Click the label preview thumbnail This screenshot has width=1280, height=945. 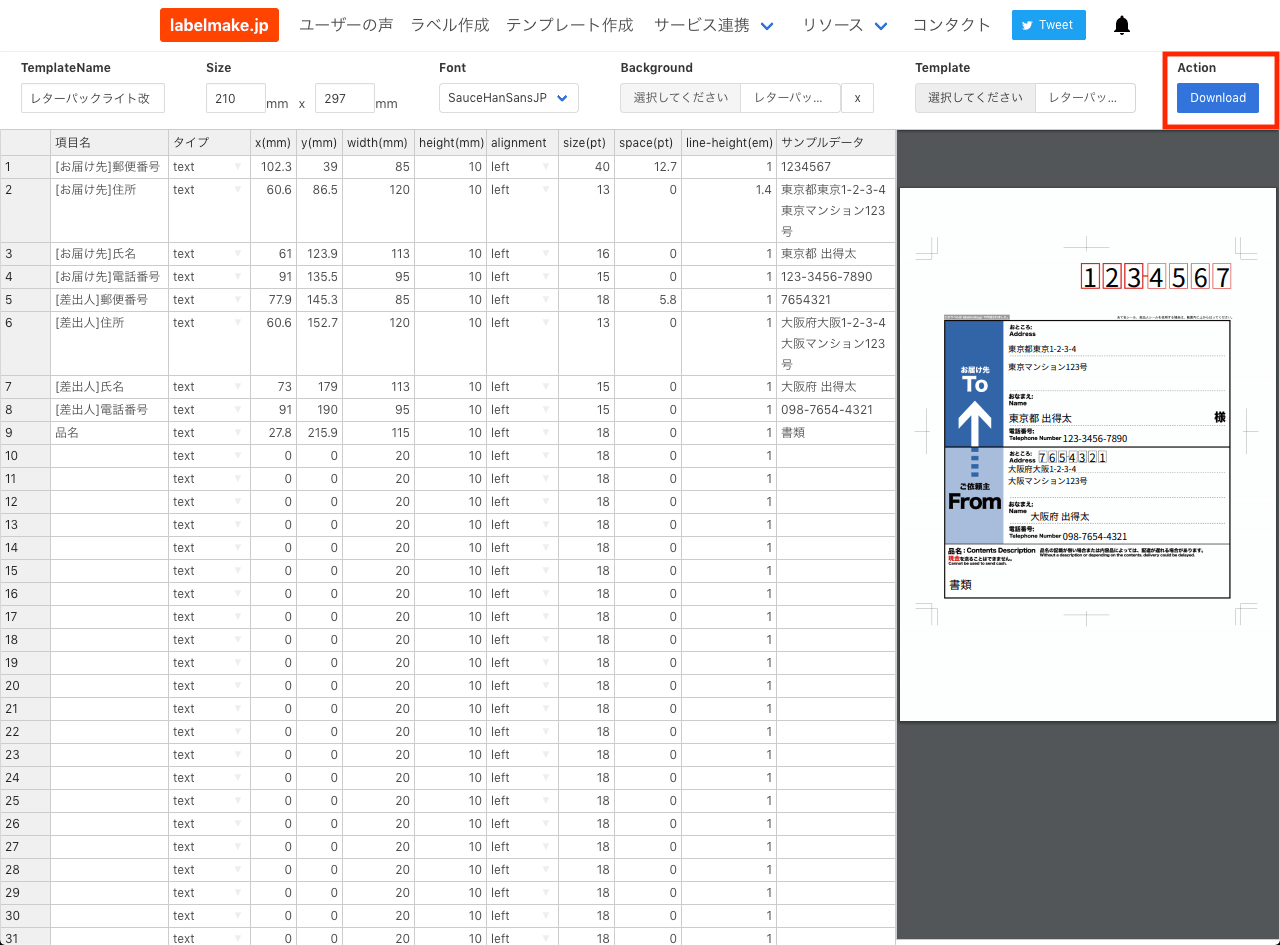point(1087,454)
